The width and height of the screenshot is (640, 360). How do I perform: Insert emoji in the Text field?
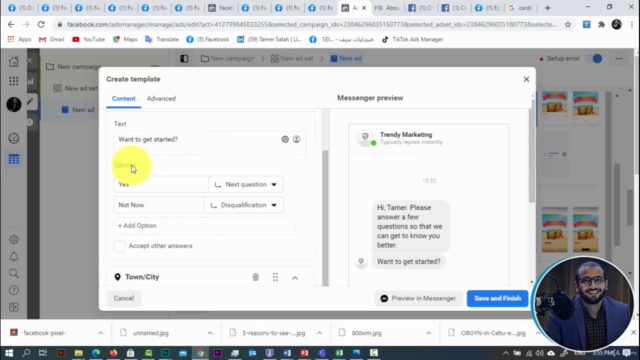coord(285,139)
